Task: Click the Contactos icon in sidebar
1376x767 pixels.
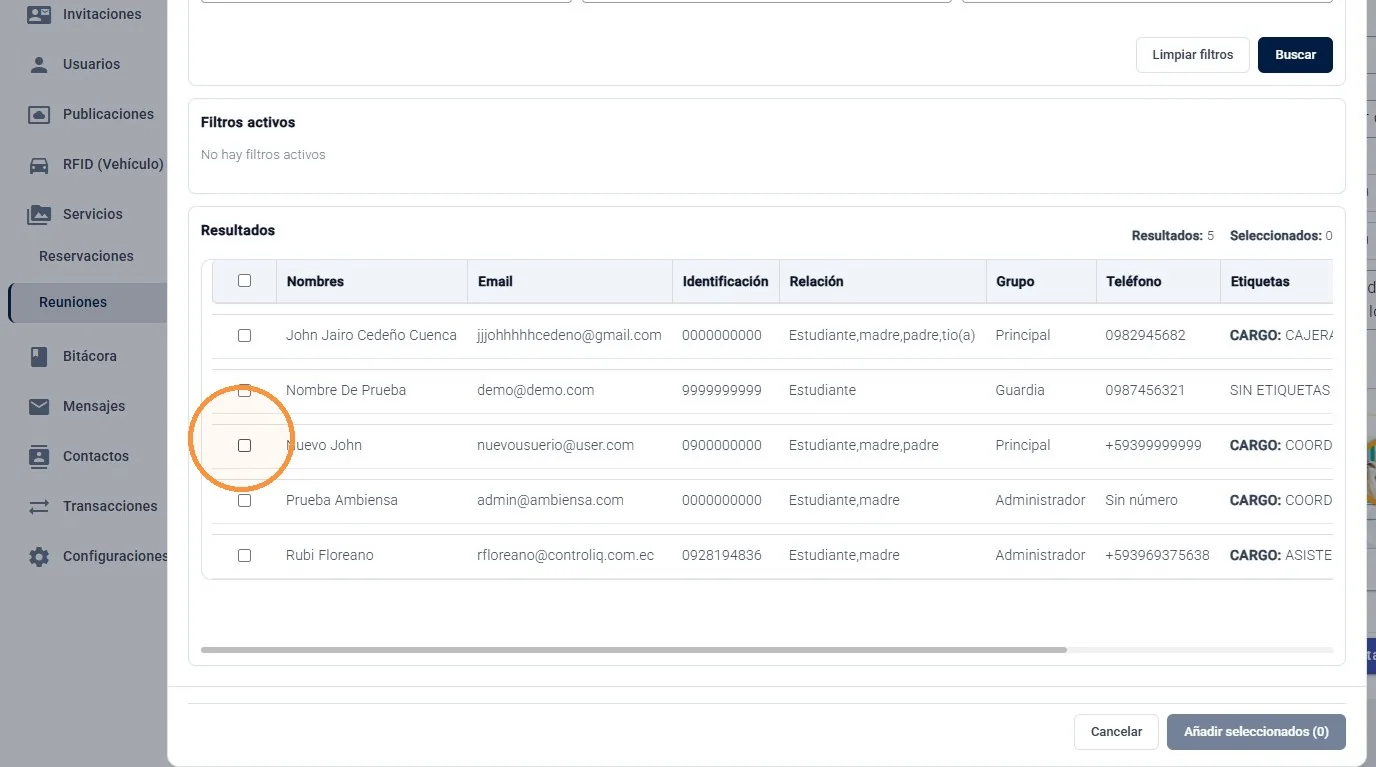Action: [39, 457]
